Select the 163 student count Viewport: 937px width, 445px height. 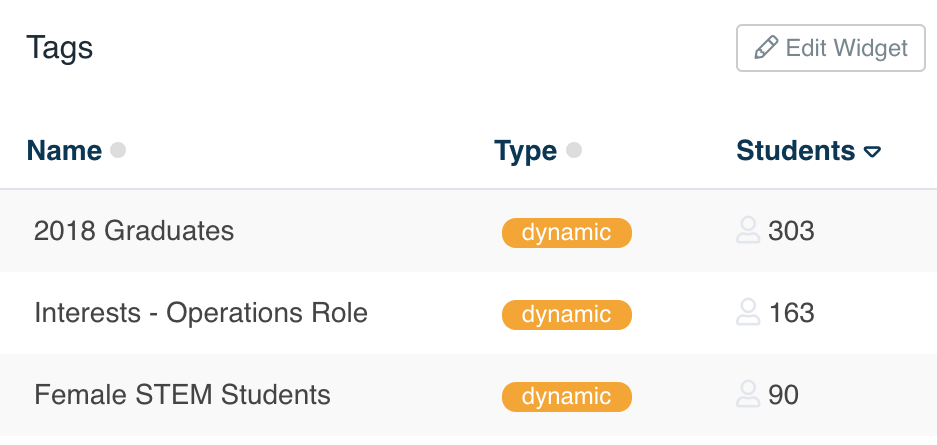791,313
